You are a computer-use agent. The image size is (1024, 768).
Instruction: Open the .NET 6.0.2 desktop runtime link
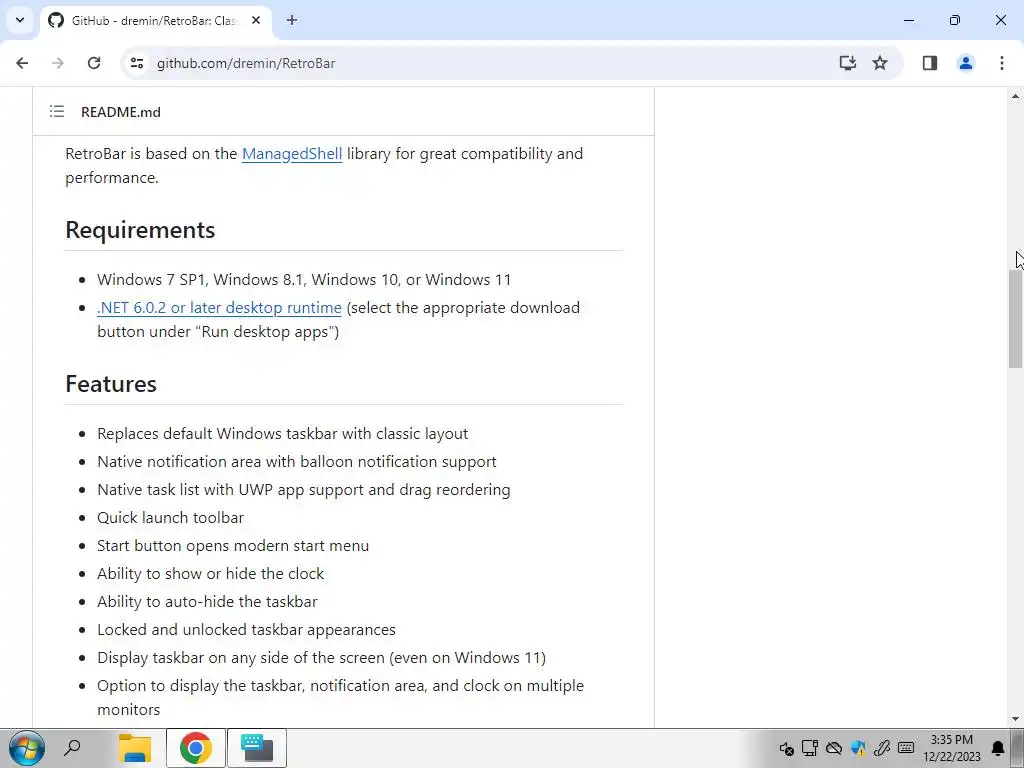[x=219, y=308]
